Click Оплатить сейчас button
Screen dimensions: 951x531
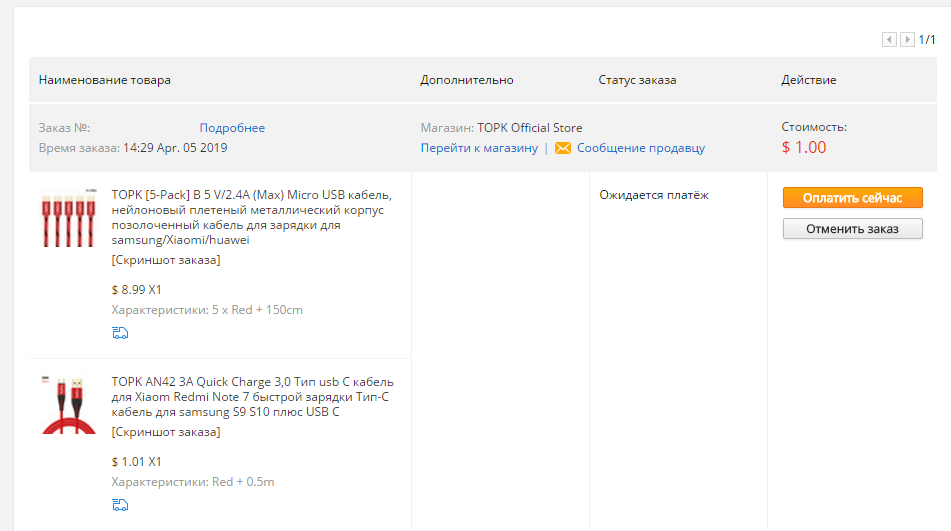[853, 198]
